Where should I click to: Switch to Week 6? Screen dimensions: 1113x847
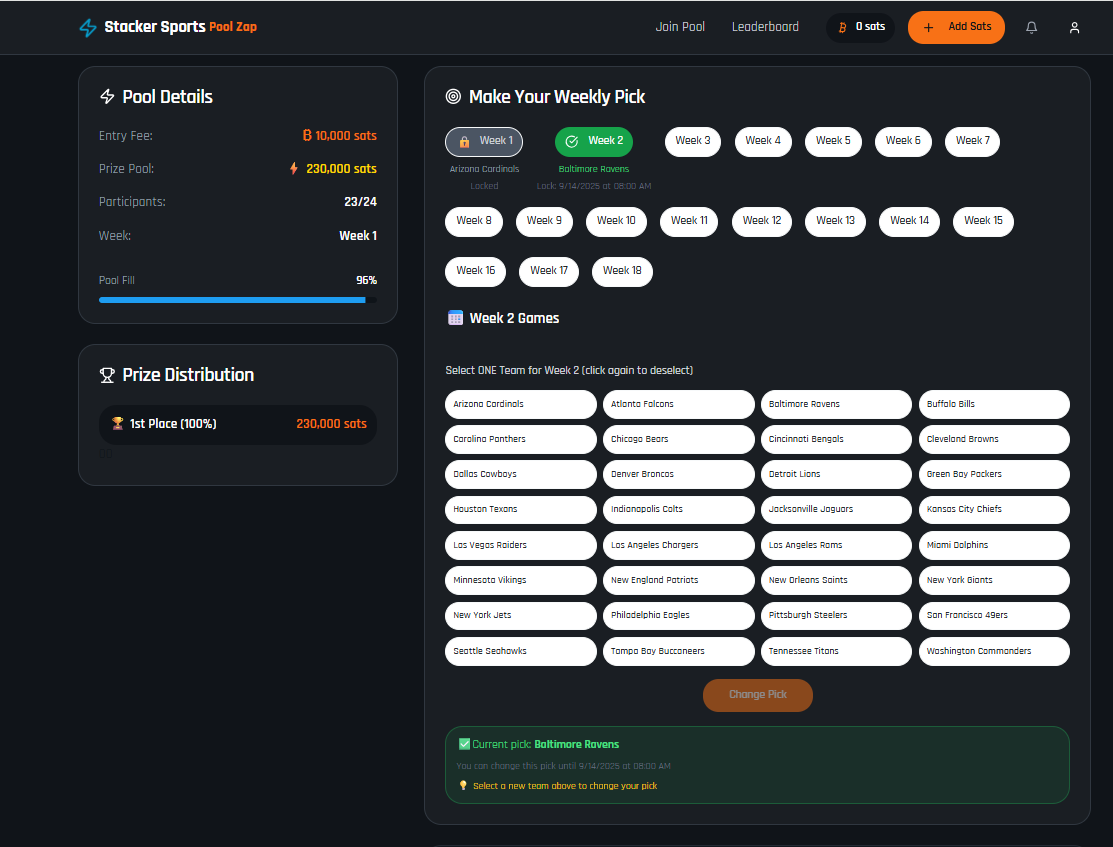[x=903, y=141]
